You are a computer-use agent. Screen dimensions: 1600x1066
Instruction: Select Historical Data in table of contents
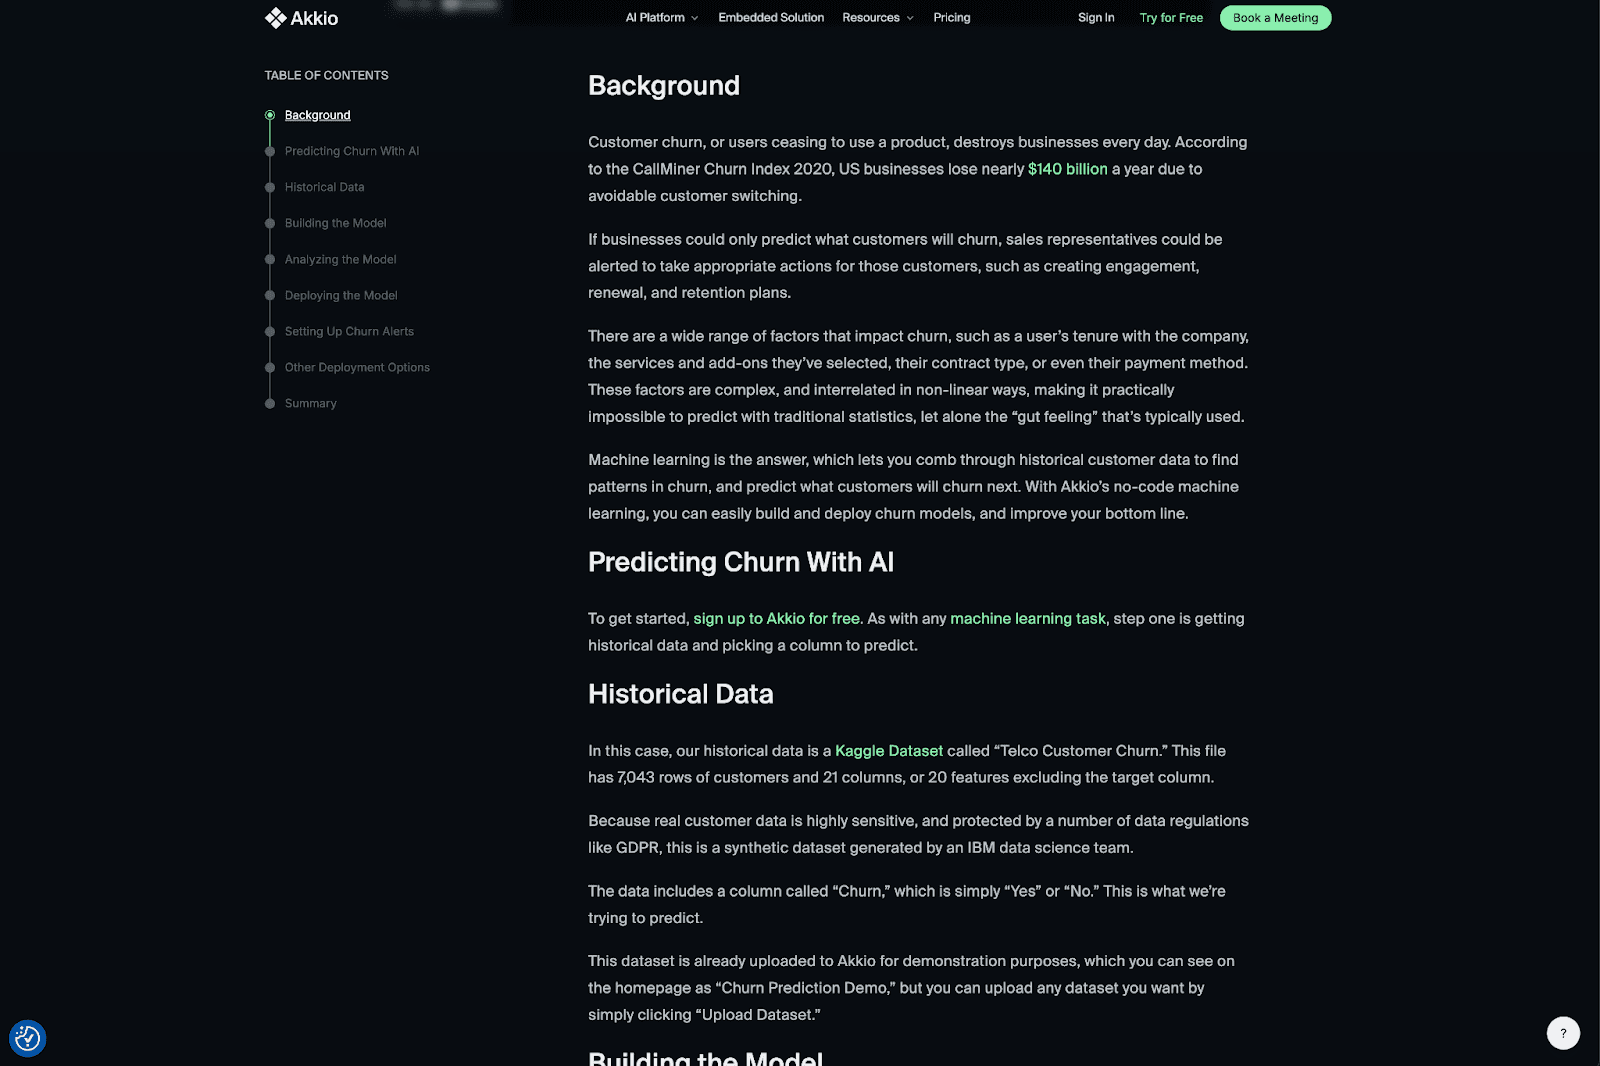point(324,187)
